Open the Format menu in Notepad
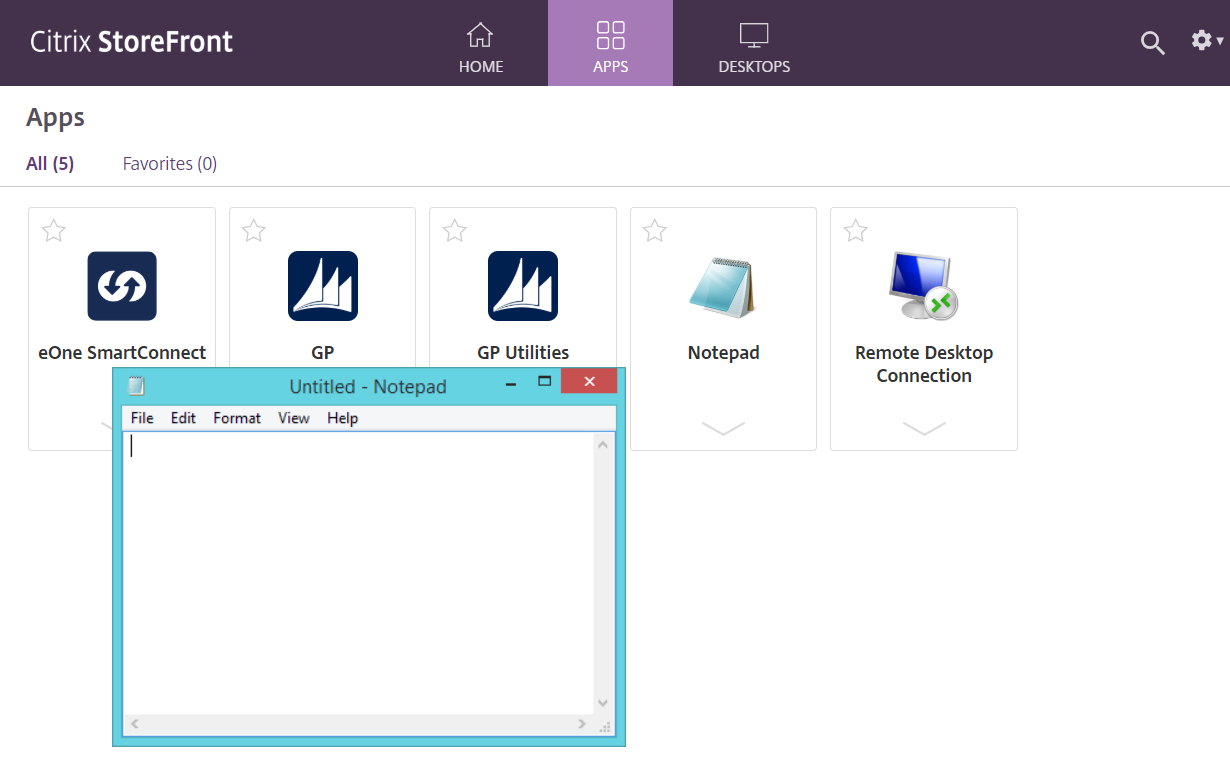1230x782 pixels. coord(237,418)
